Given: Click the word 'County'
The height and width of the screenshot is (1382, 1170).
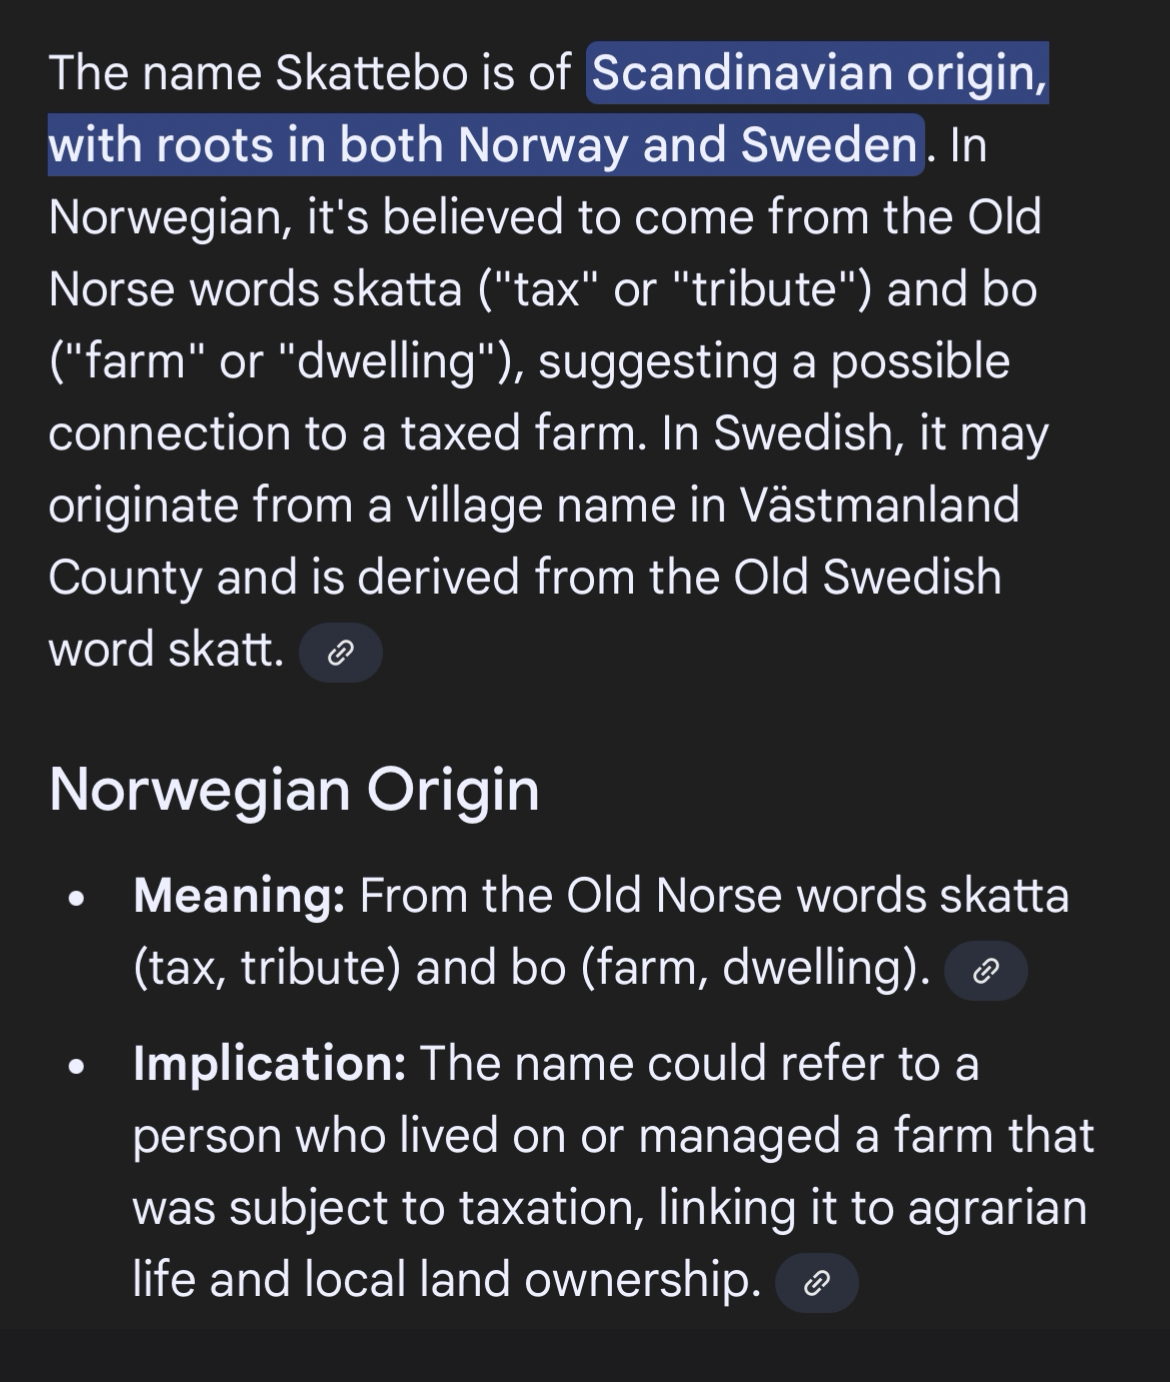Looking at the screenshot, I should tap(125, 577).
